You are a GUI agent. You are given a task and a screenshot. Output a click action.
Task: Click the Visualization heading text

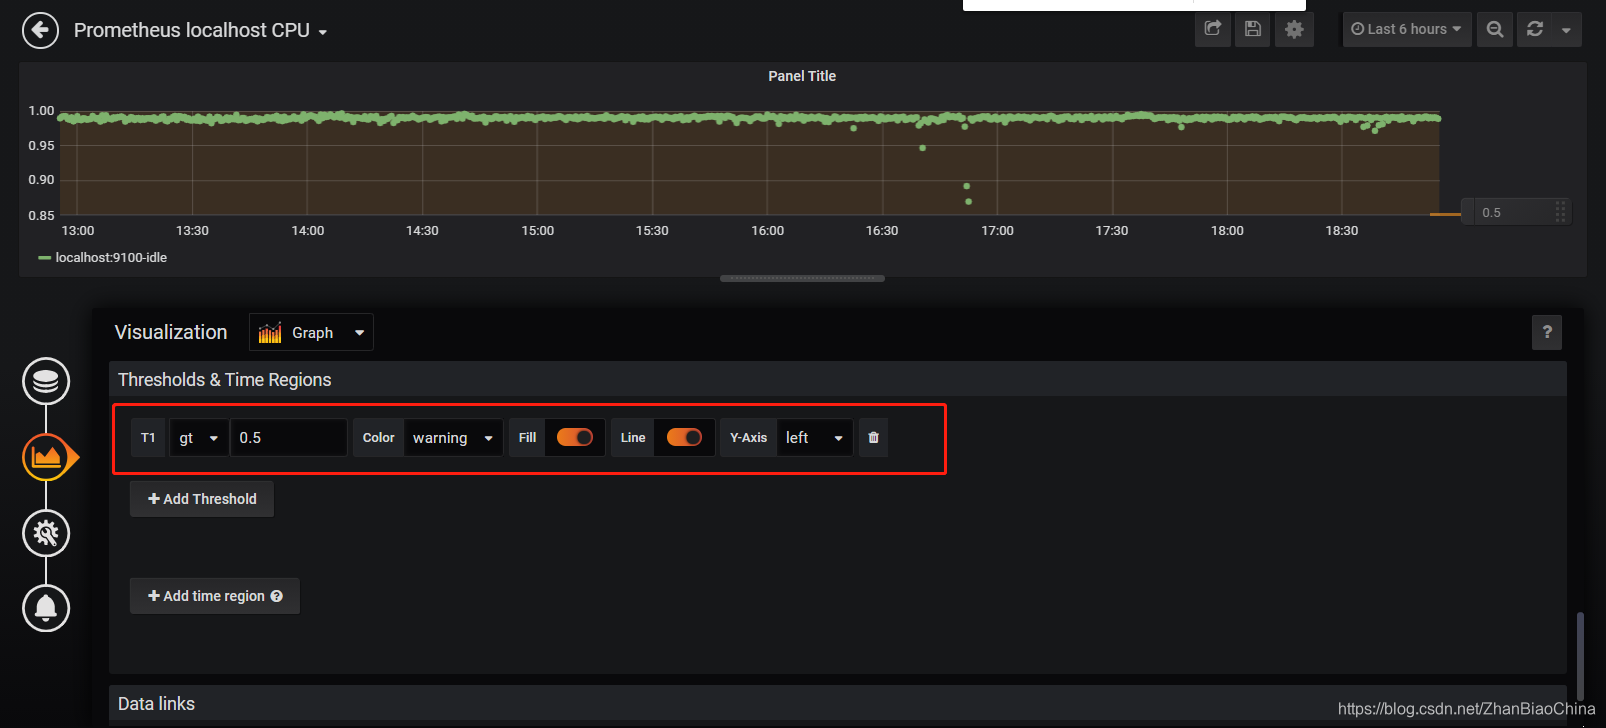coord(171,332)
